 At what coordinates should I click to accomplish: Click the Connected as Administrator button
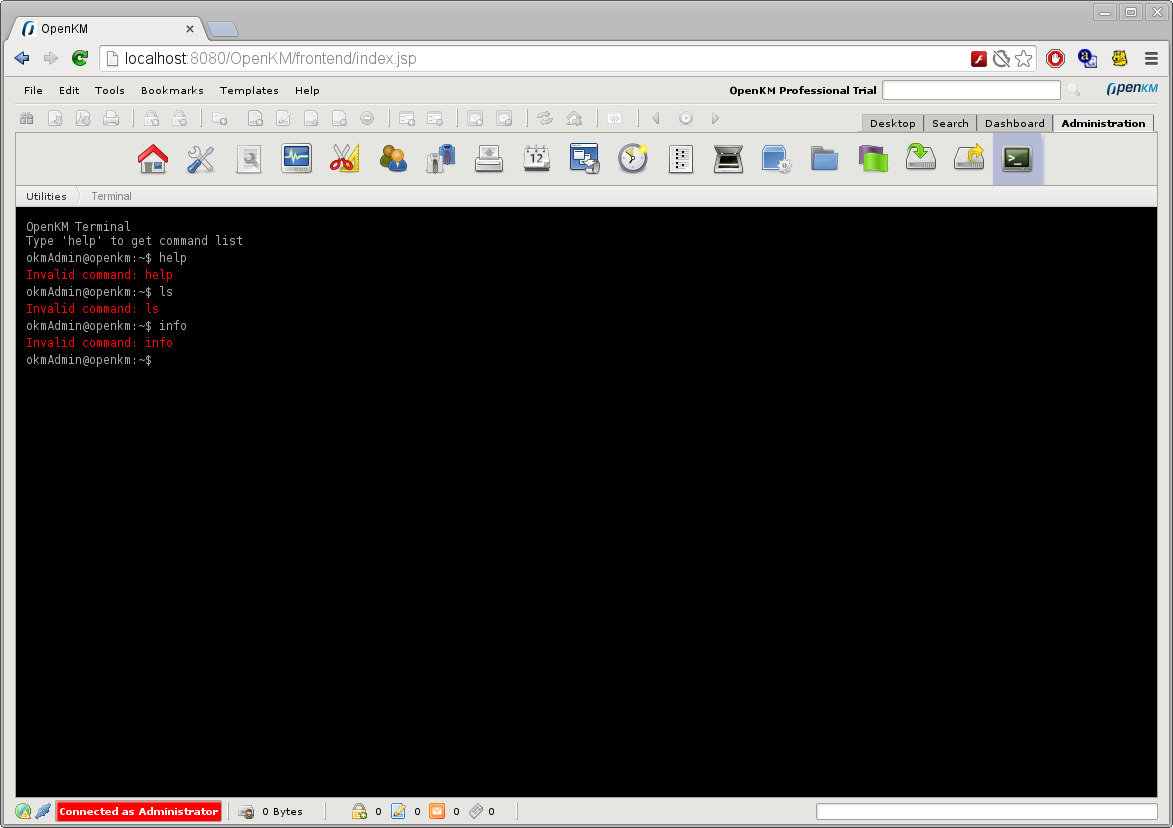138,811
